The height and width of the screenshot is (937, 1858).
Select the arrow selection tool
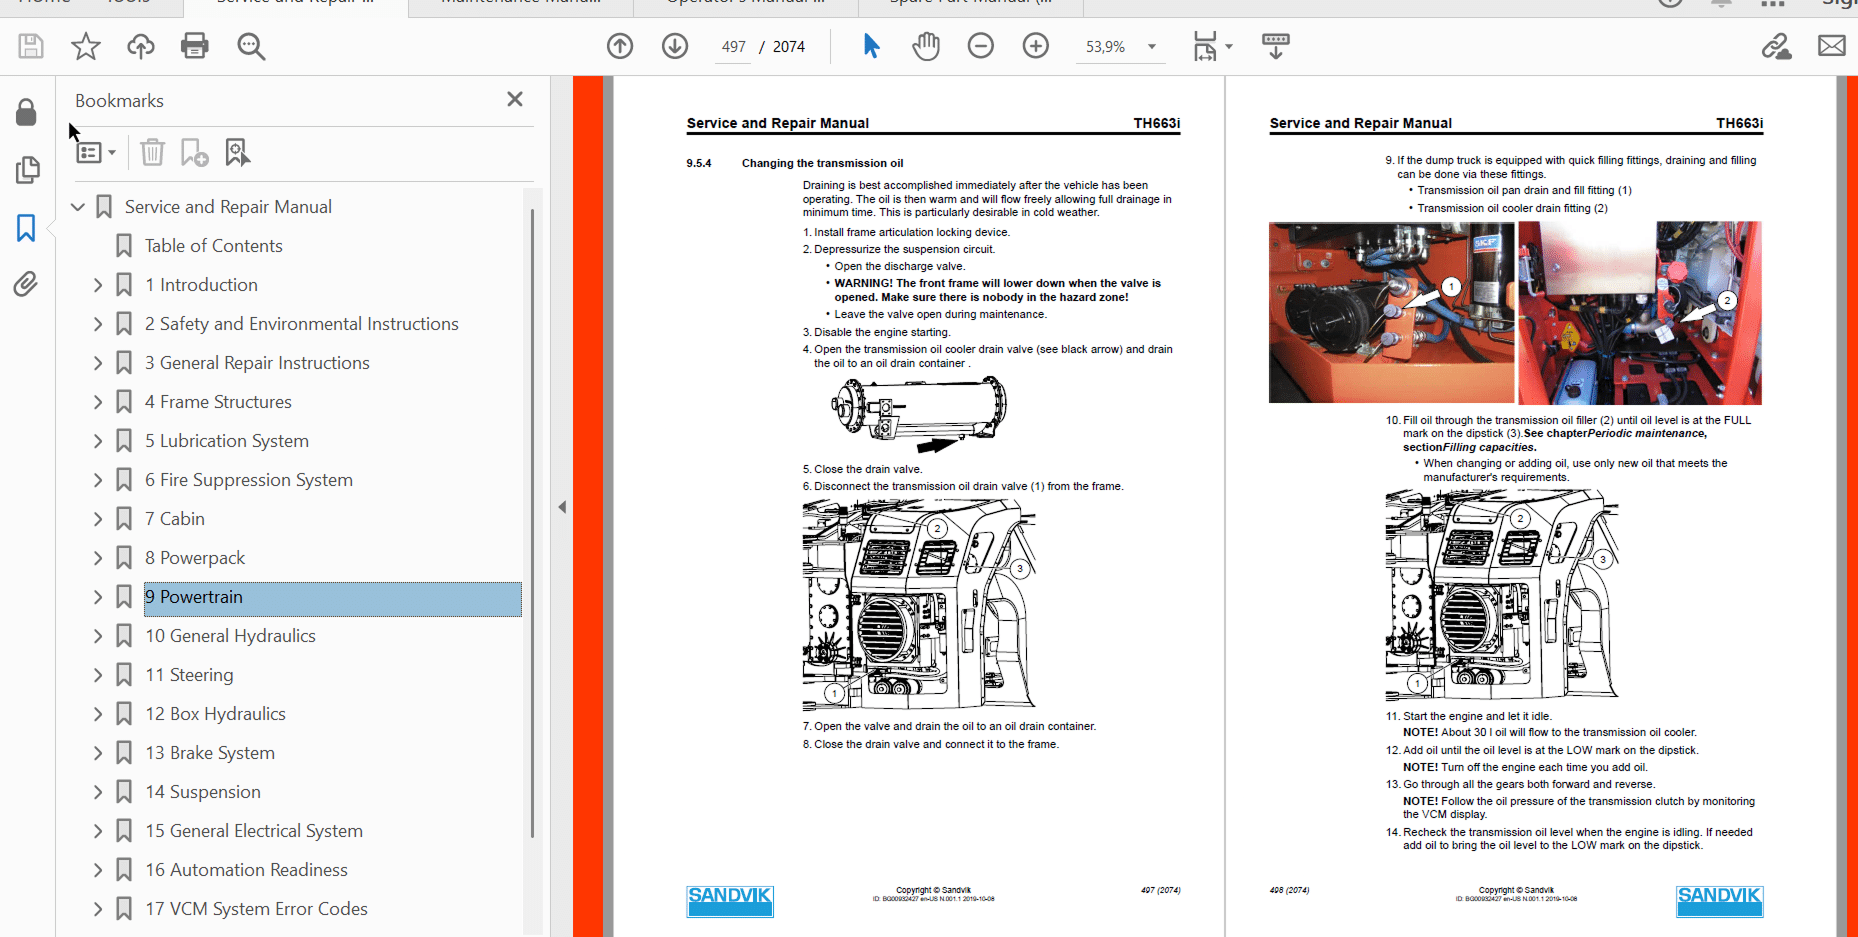tap(871, 46)
